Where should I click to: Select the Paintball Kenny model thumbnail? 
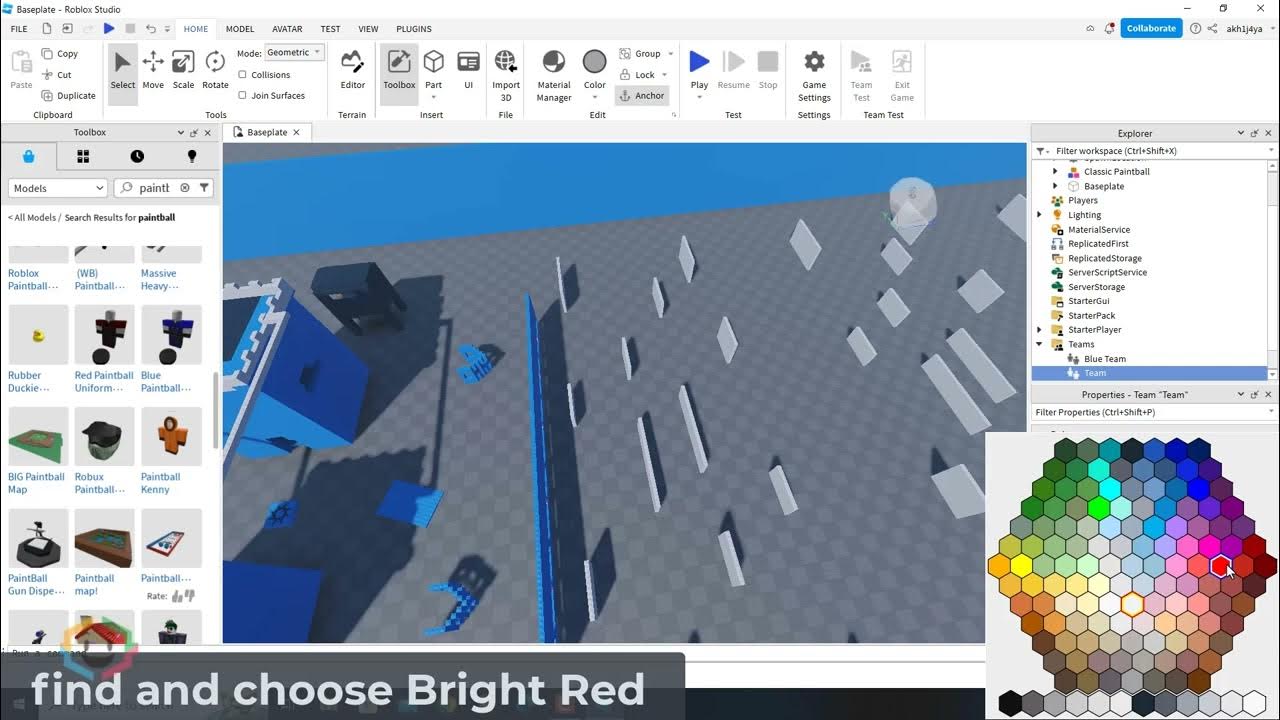[x=171, y=437]
